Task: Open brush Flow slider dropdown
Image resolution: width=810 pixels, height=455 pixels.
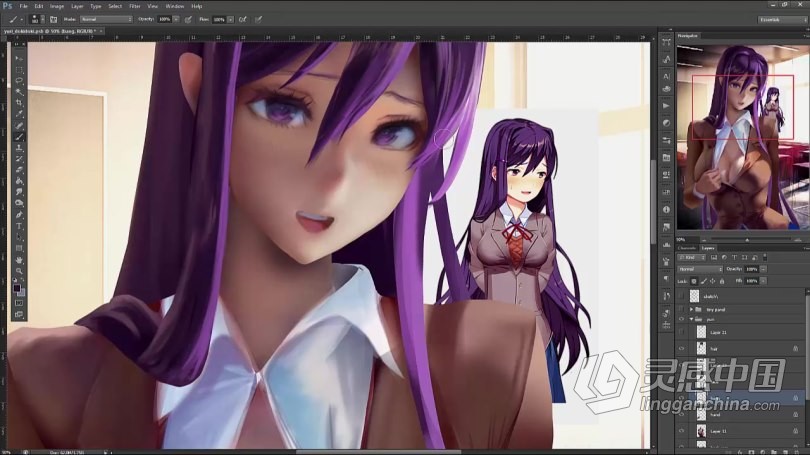Action: point(230,19)
